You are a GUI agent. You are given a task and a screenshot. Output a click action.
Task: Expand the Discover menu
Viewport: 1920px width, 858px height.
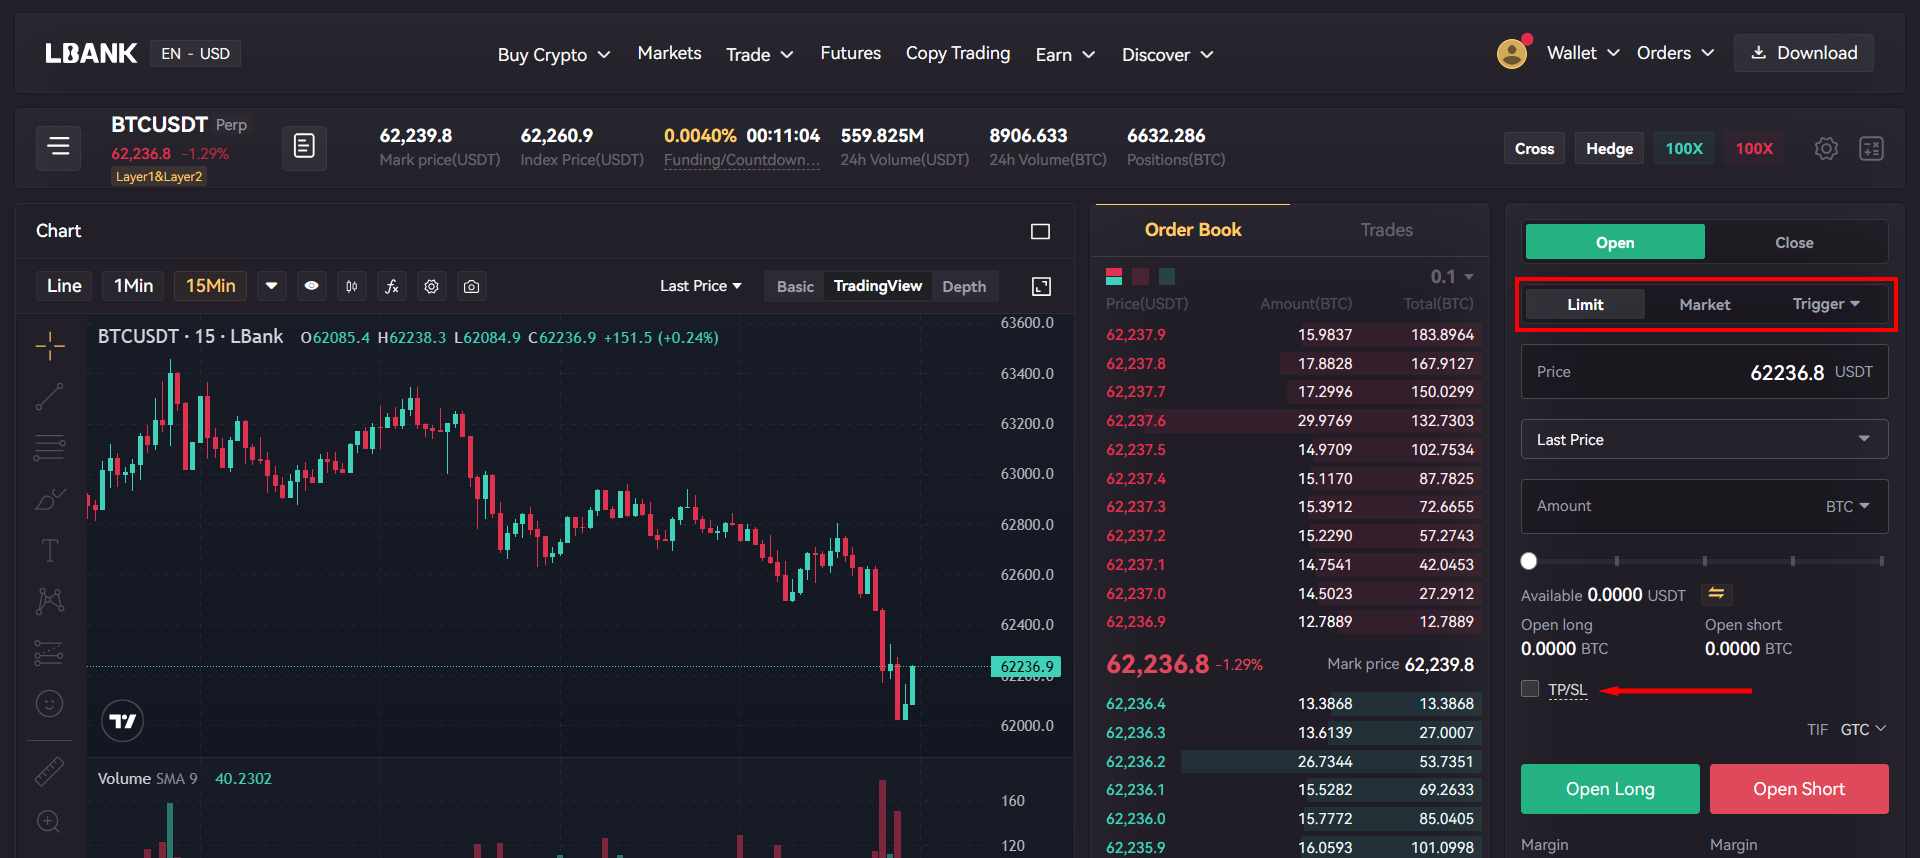pos(1168,54)
